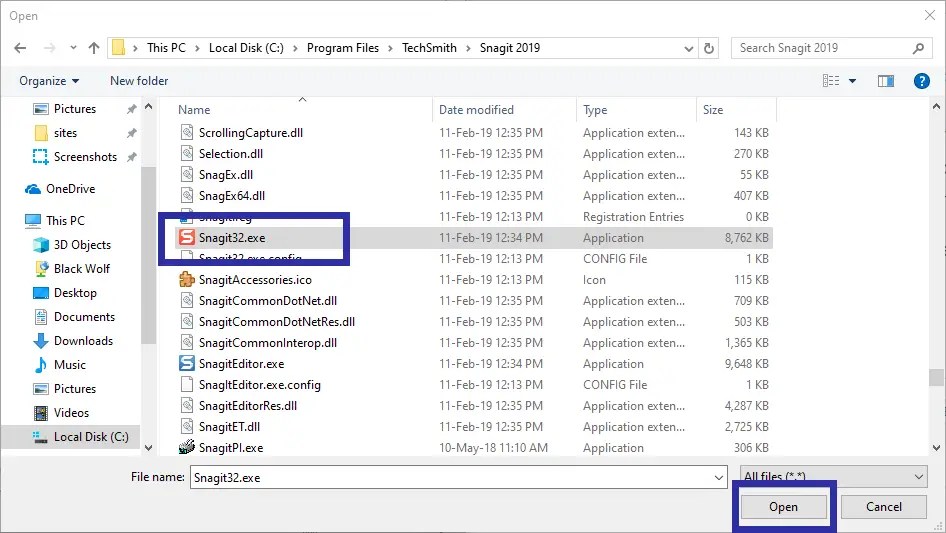Open the 3D Objects folder in sidebar
The width and height of the screenshot is (946, 533).
[82, 245]
